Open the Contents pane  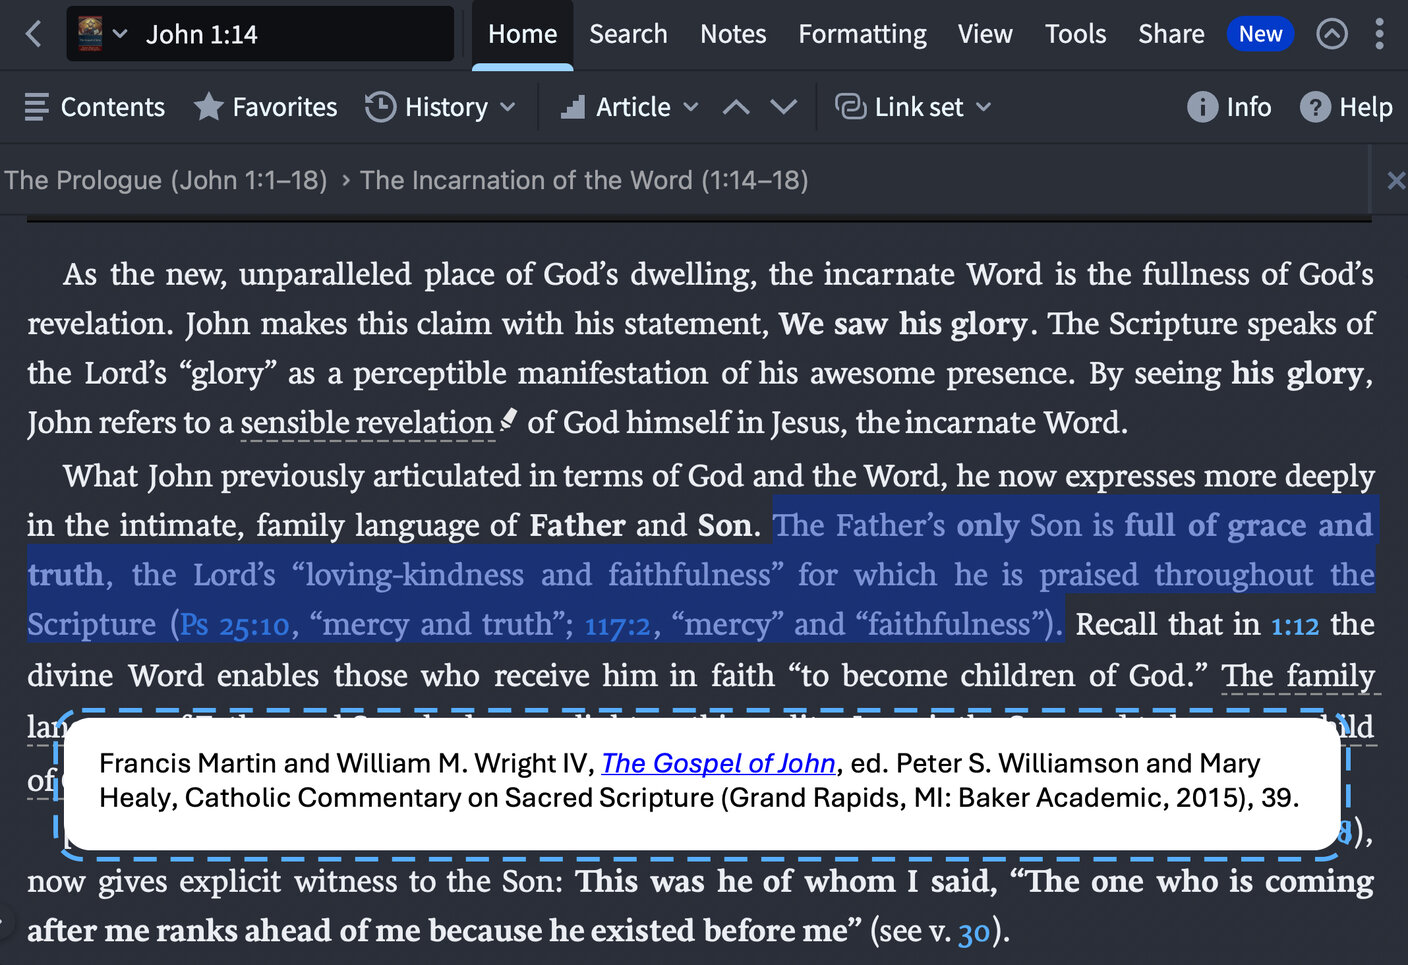coord(94,107)
